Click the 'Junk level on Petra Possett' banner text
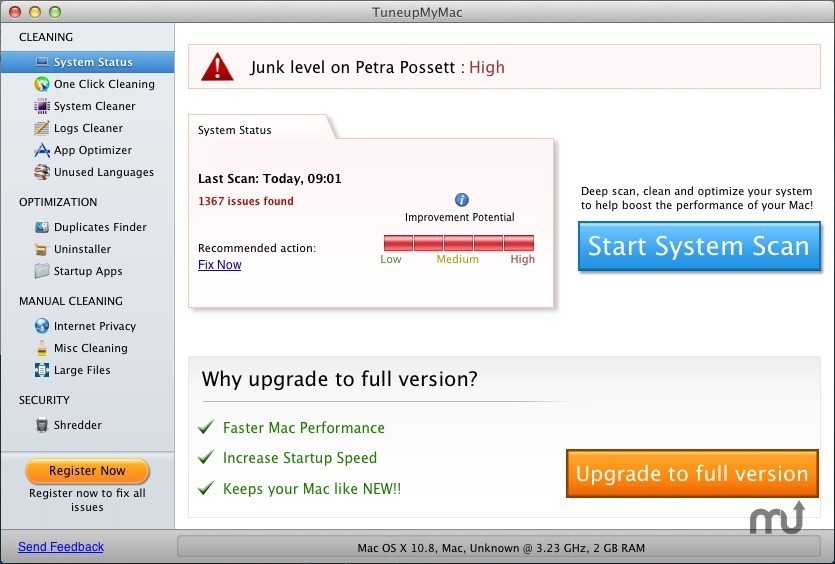This screenshot has height=564, width=835. (x=378, y=67)
